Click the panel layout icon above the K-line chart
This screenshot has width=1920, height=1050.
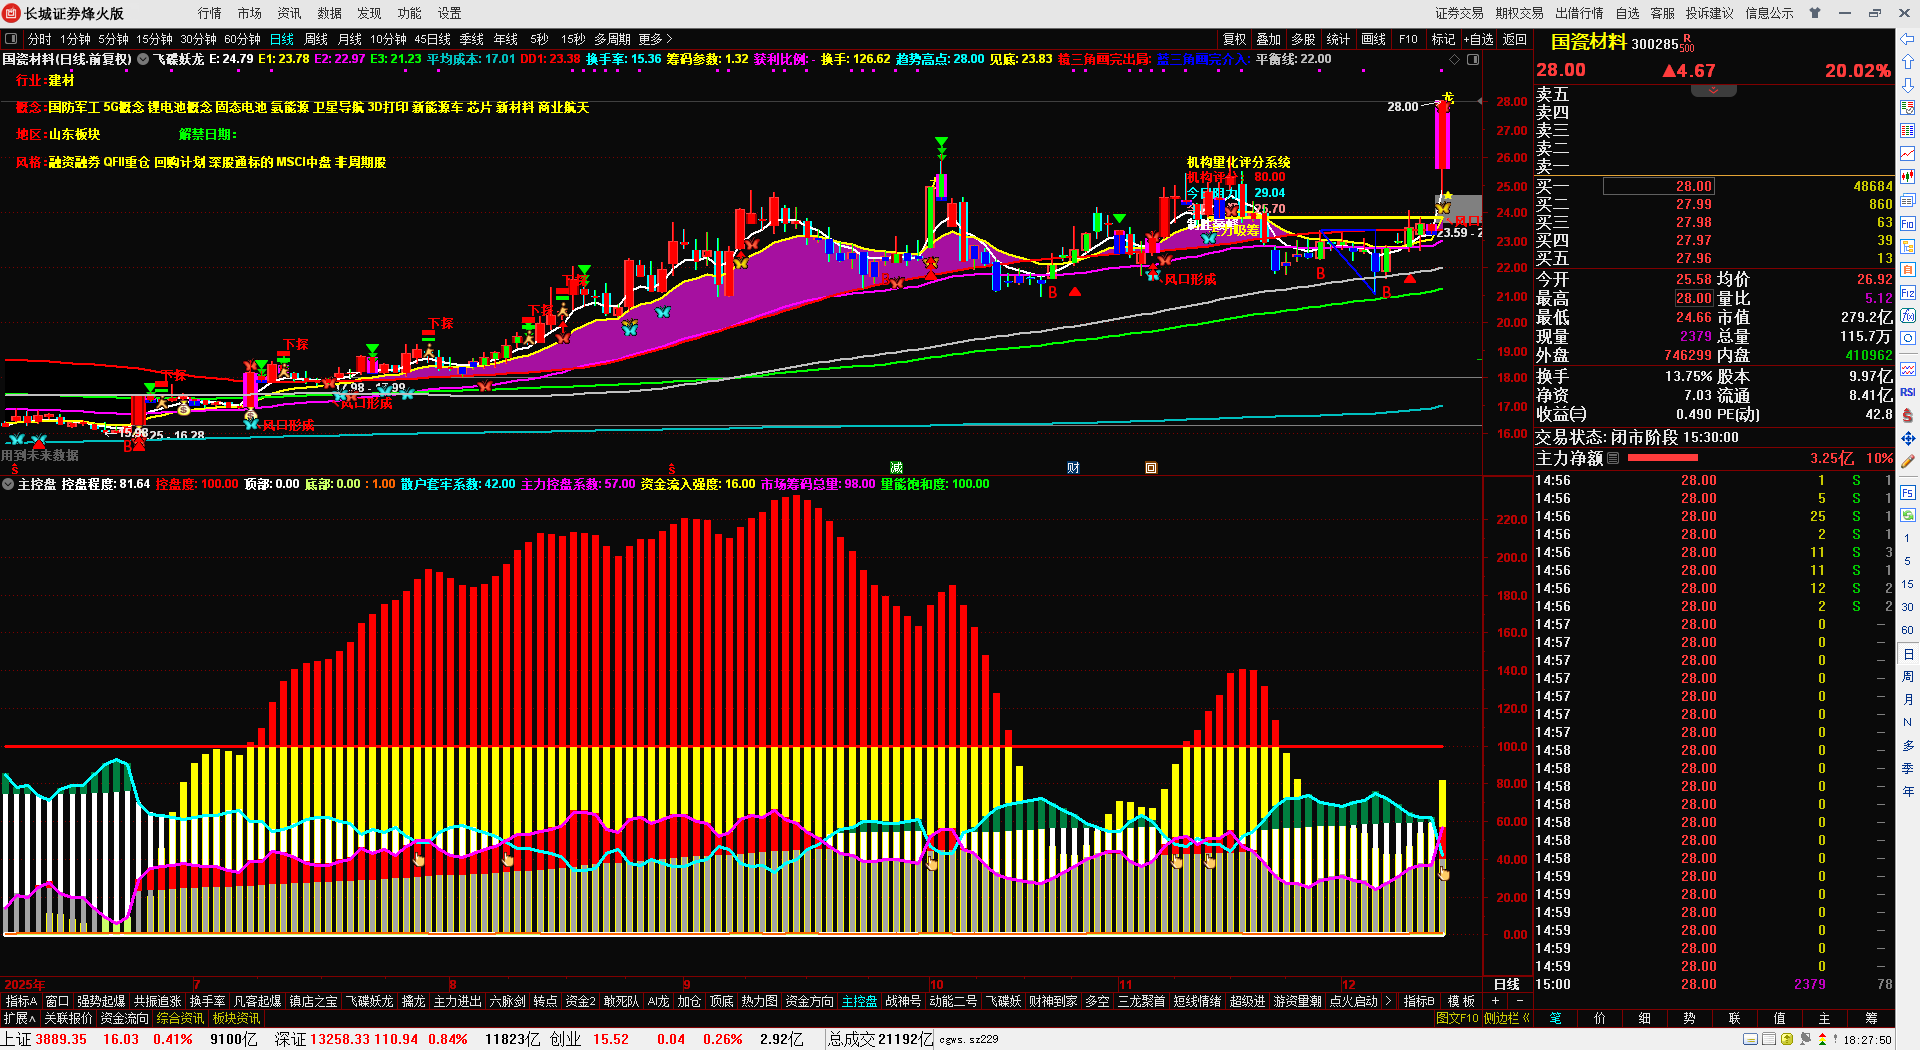(x=1473, y=59)
